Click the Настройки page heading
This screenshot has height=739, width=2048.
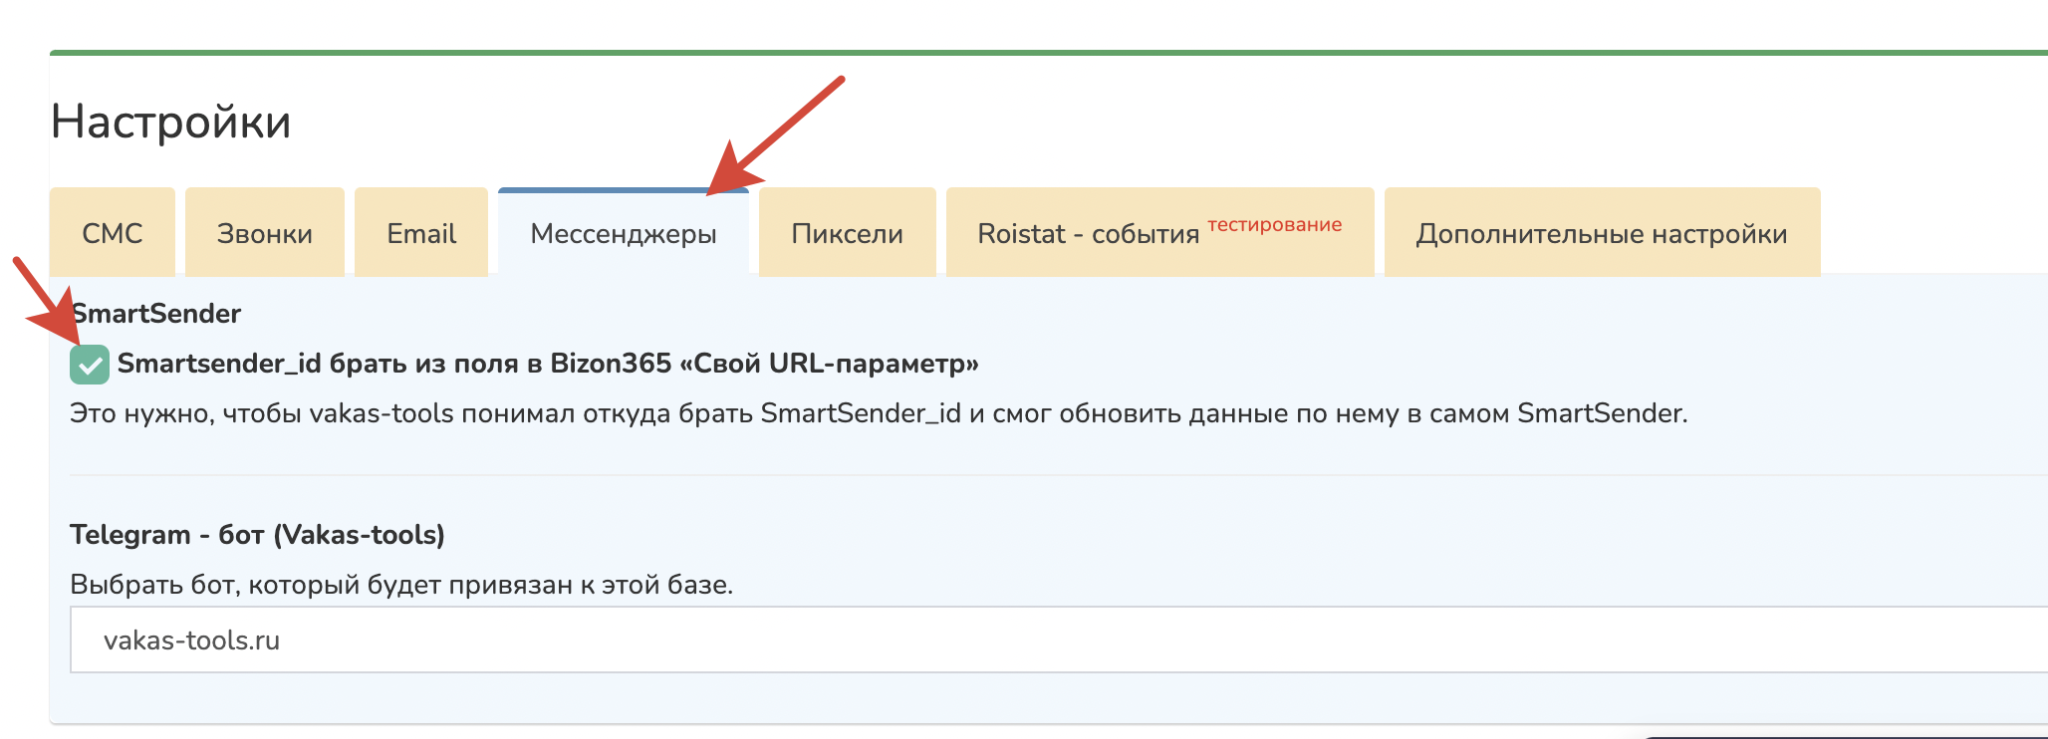171,122
